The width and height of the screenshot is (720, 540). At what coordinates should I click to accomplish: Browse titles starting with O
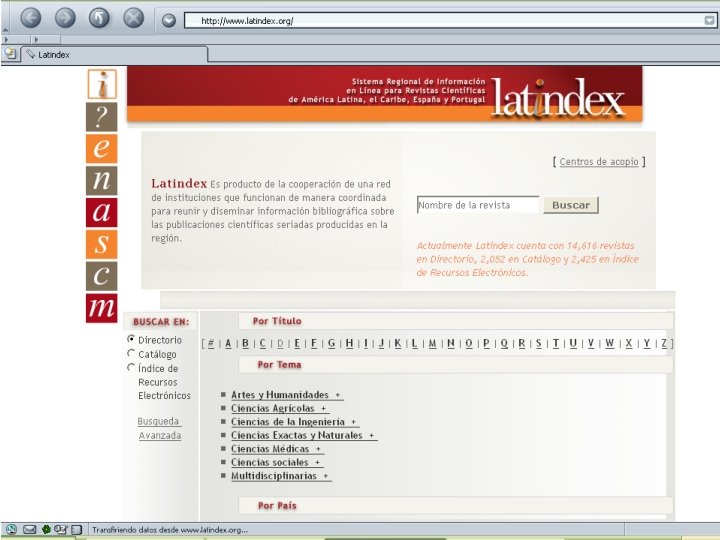[469, 343]
